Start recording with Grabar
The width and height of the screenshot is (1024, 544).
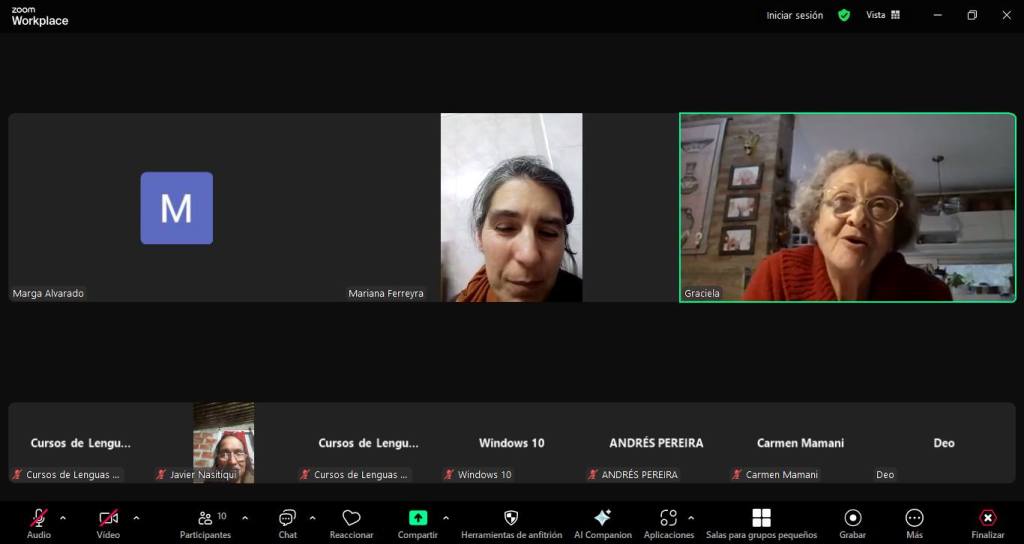click(852, 522)
